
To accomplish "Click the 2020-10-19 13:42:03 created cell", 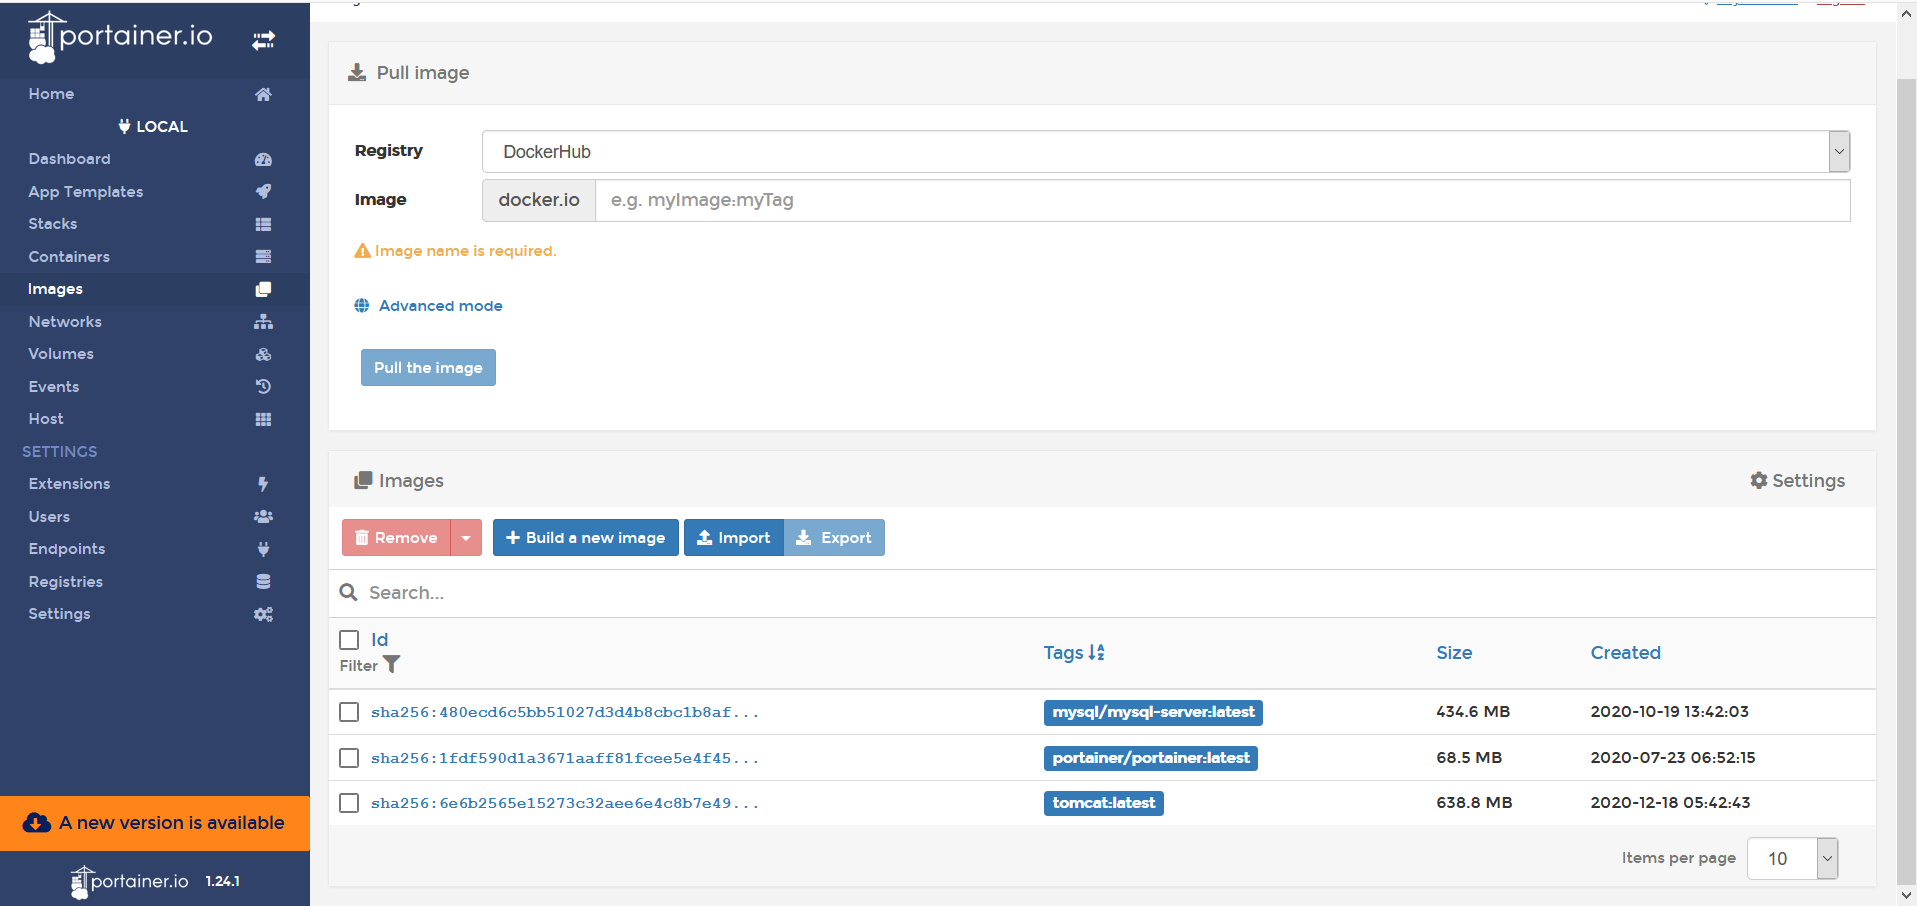I will [x=1669, y=711].
